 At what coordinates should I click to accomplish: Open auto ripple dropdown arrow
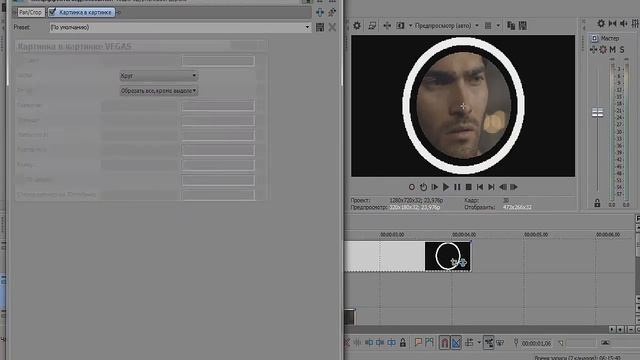[x=479, y=343]
